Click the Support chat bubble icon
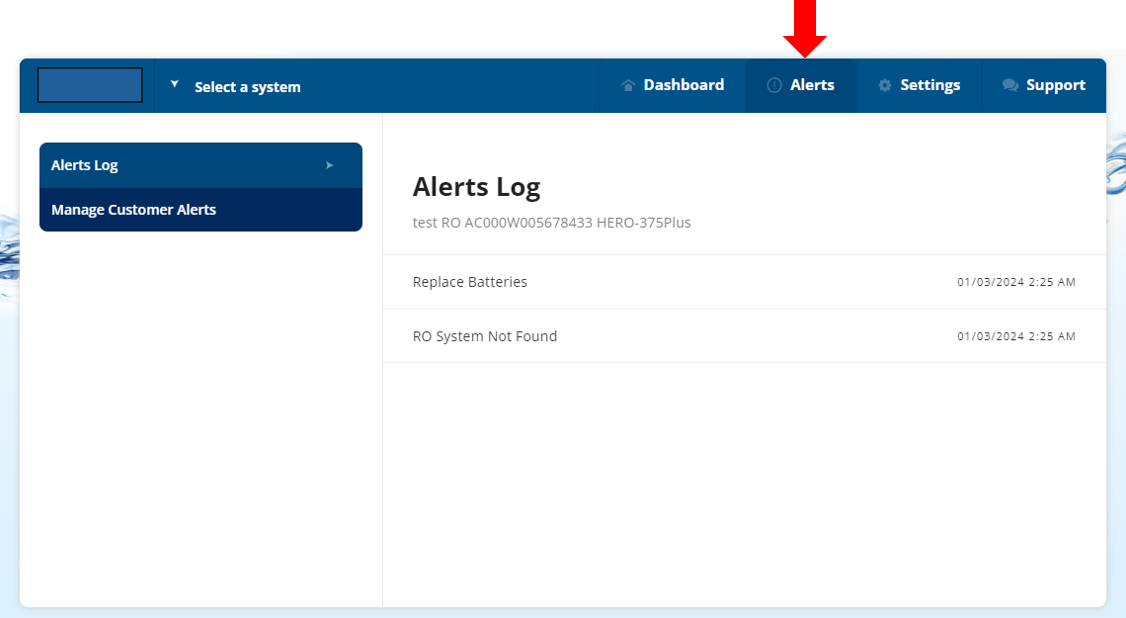This screenshot has width=1126, height=618. [1009, 85]
